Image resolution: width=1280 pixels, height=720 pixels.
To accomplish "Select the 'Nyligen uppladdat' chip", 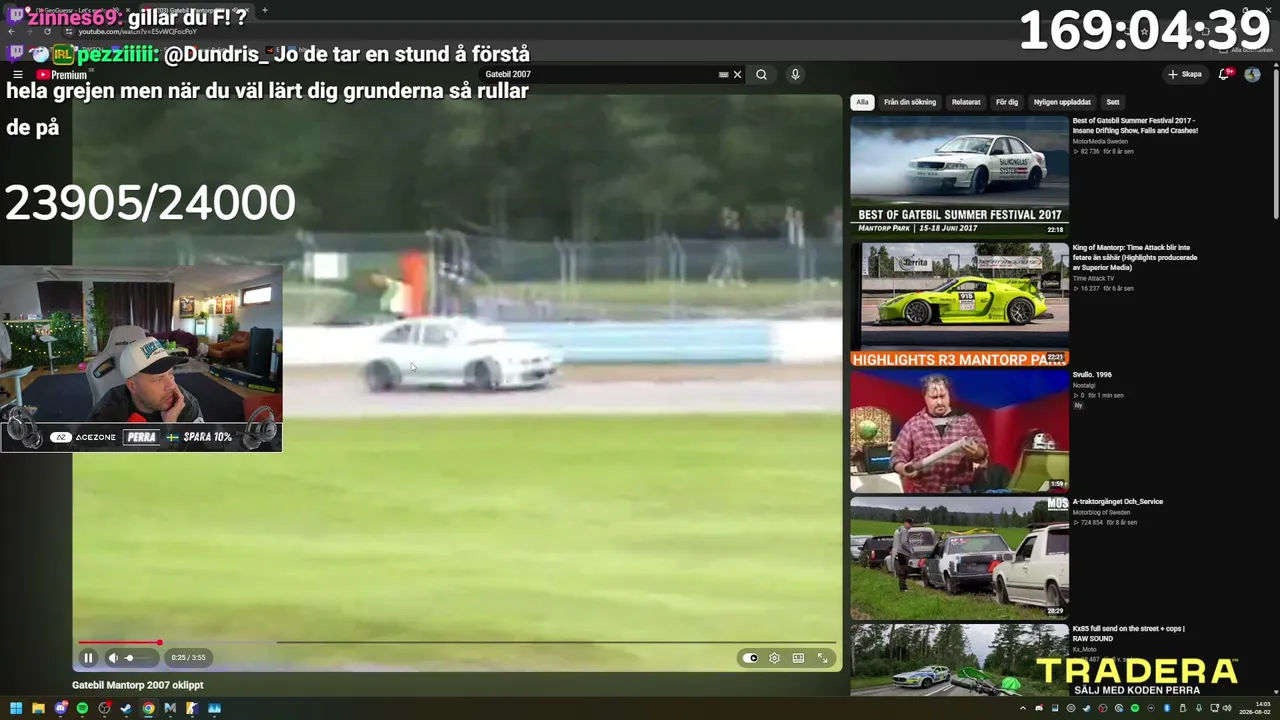I will pos(1062,102).
